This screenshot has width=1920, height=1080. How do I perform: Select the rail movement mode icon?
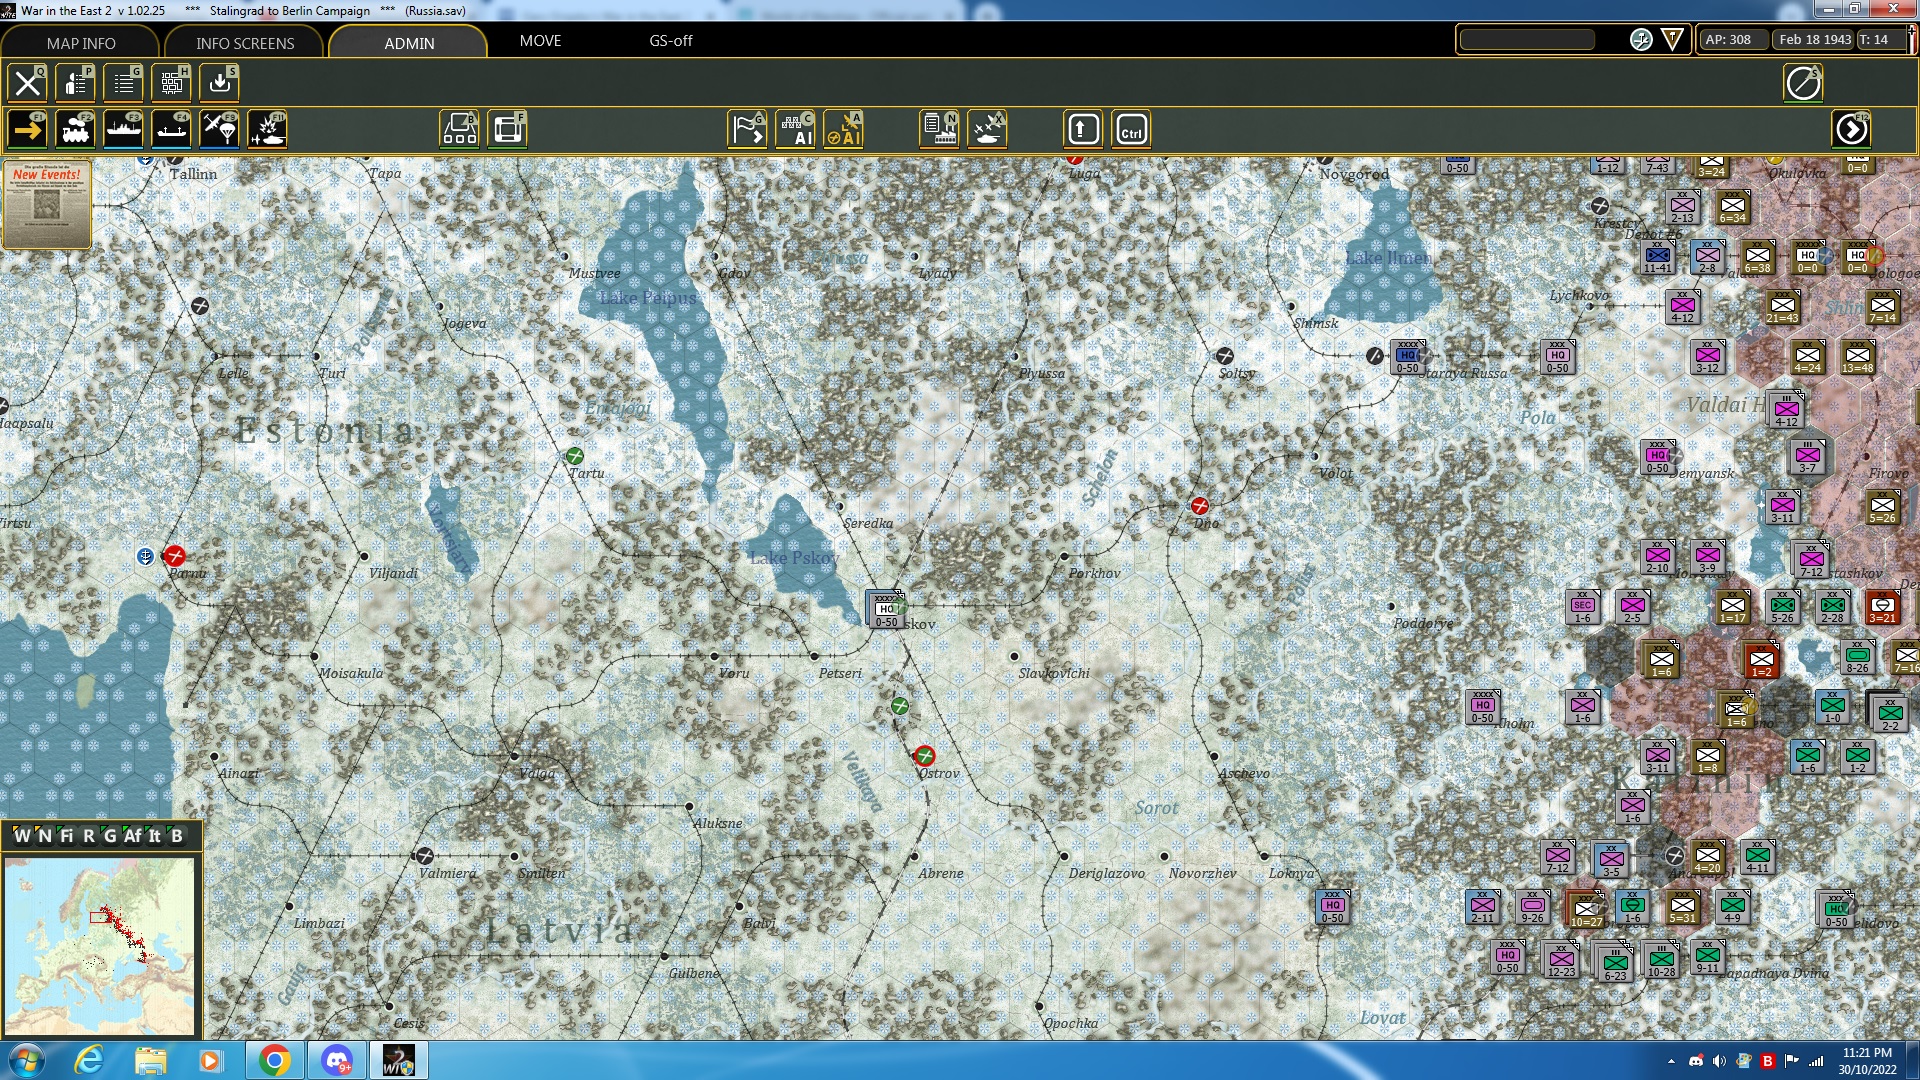[x=75, y=130]
